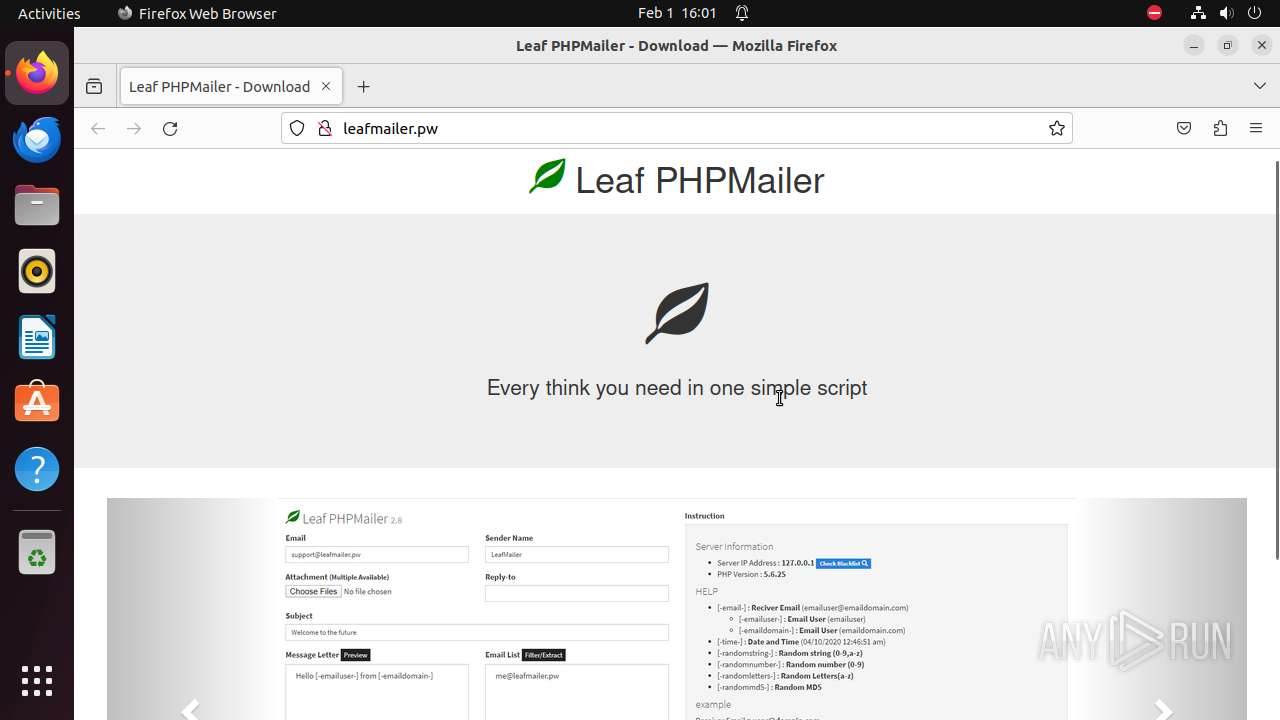The width and height of the screenshot is (1280, 720).
Task: Open the extensions puzzle icon
Action: [x=1220, y=128]
